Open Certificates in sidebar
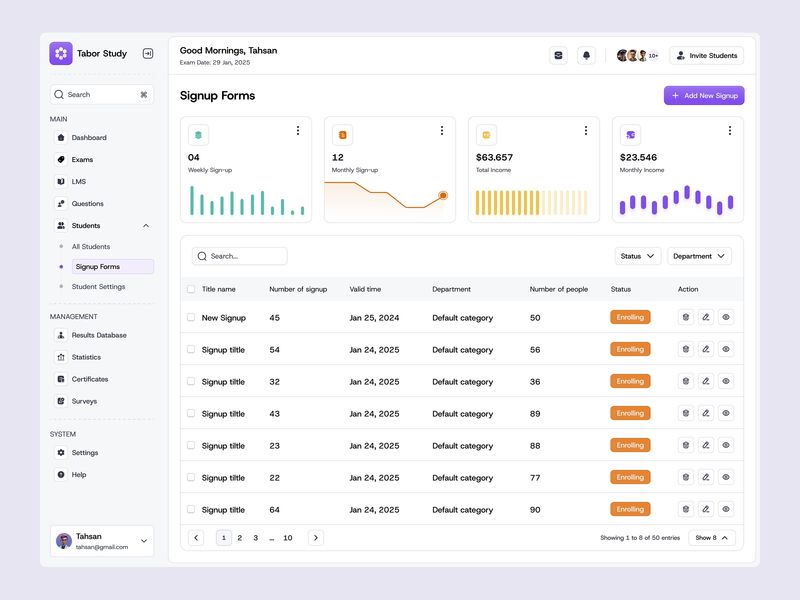The image size is (800, 600). coord(90,379)
